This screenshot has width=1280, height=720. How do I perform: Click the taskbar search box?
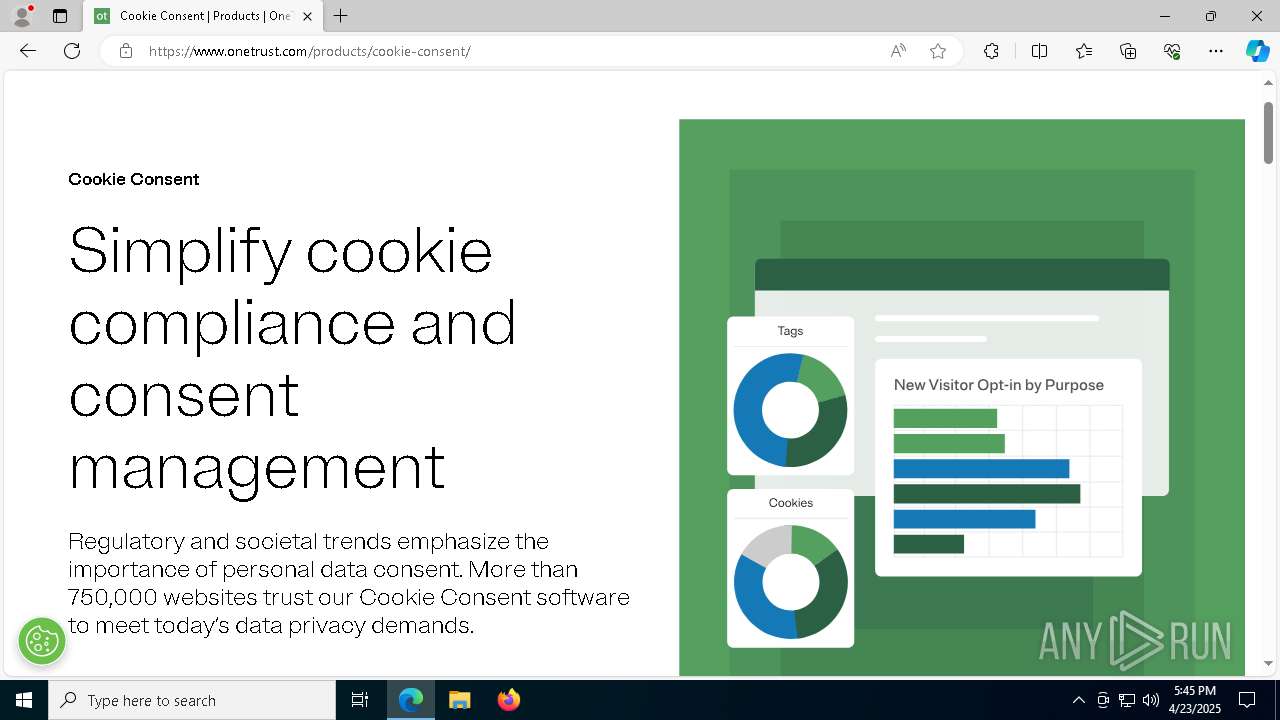pyautogui.click(x=192, y=700)
